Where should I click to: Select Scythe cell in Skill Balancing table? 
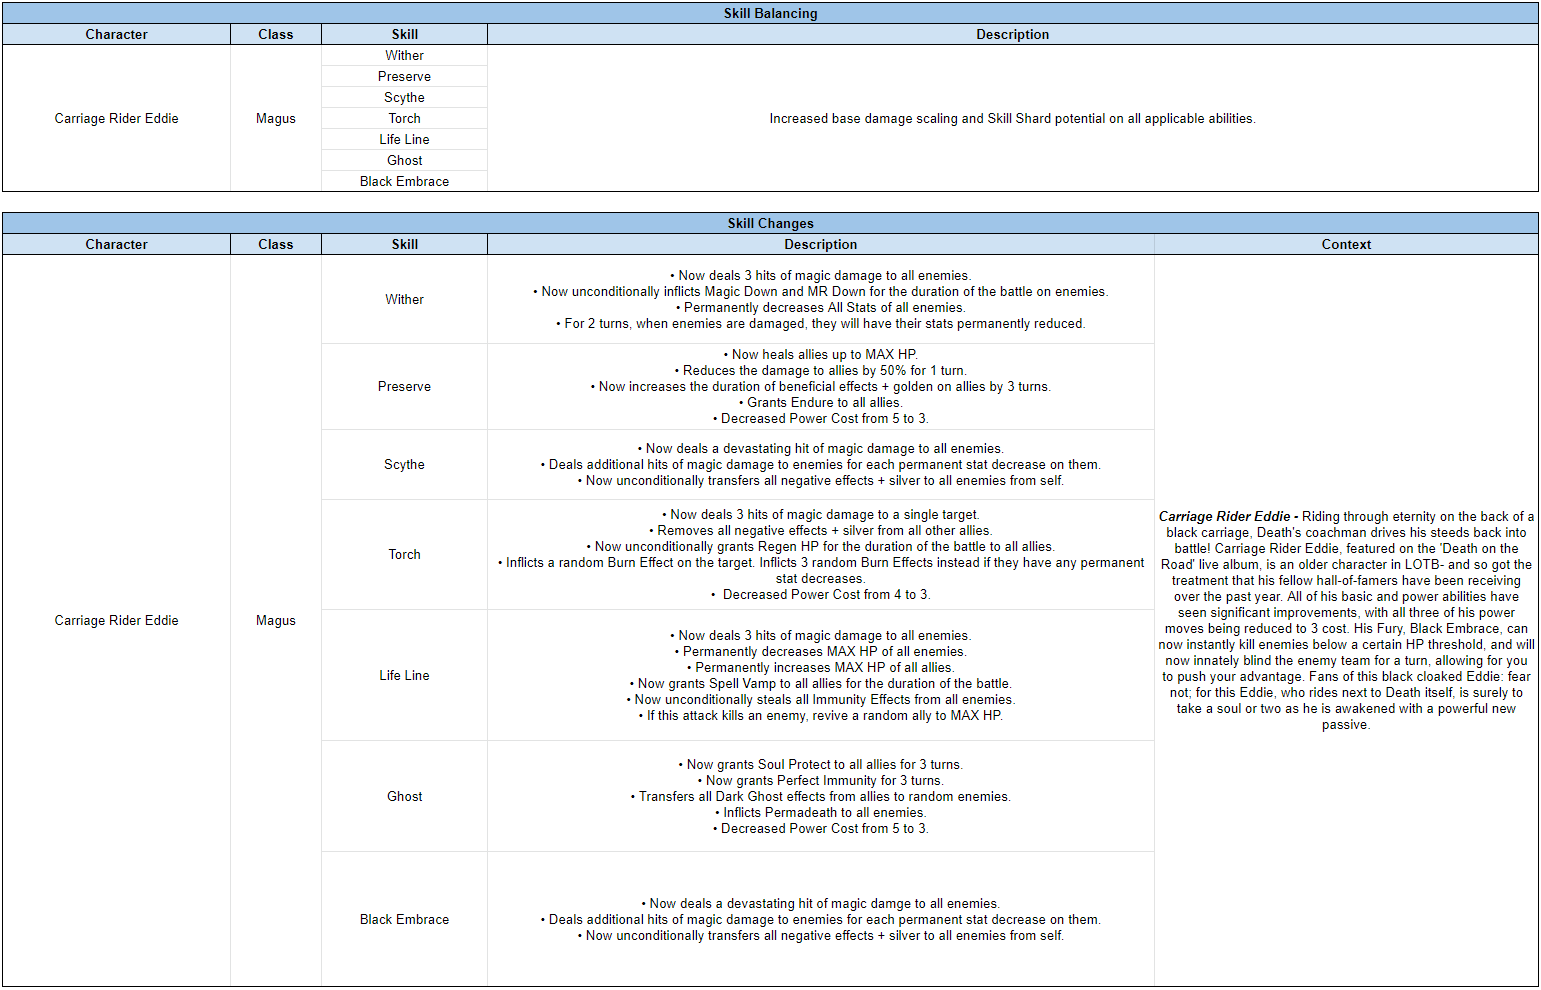[404, 97]
